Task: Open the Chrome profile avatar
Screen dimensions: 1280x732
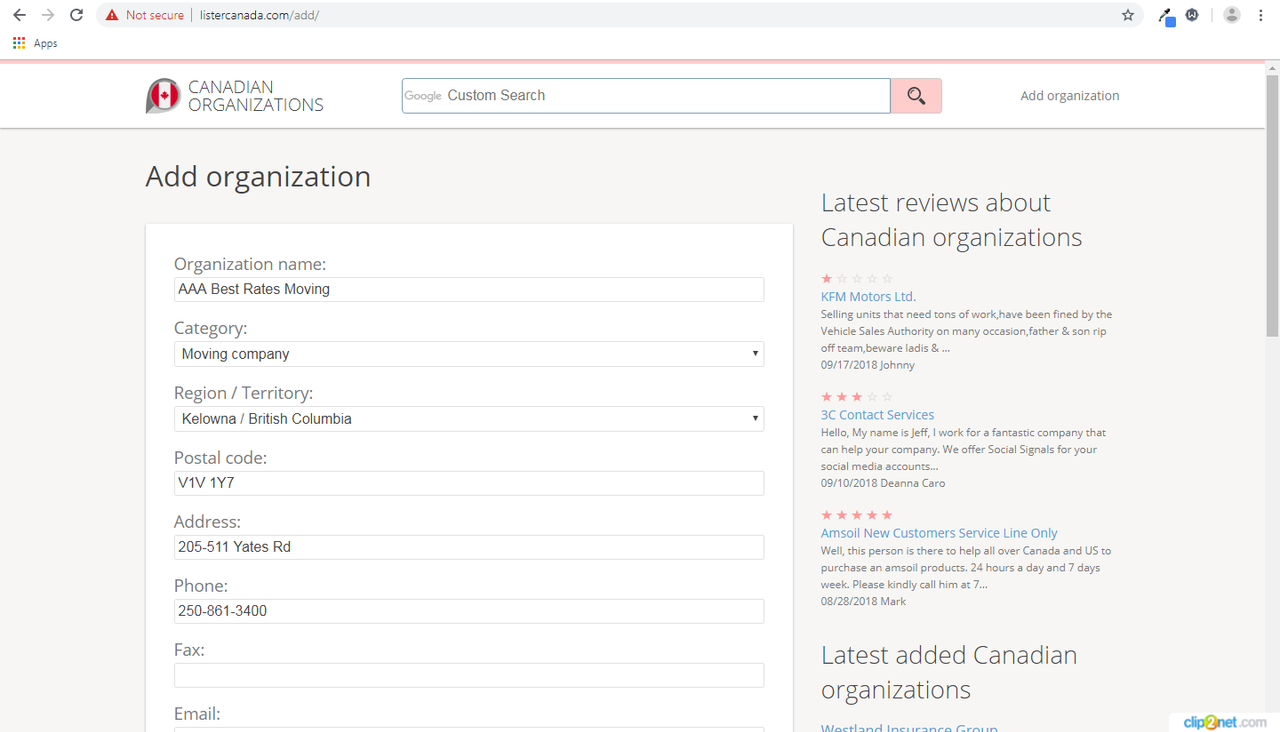Action: click(1232, 15)
